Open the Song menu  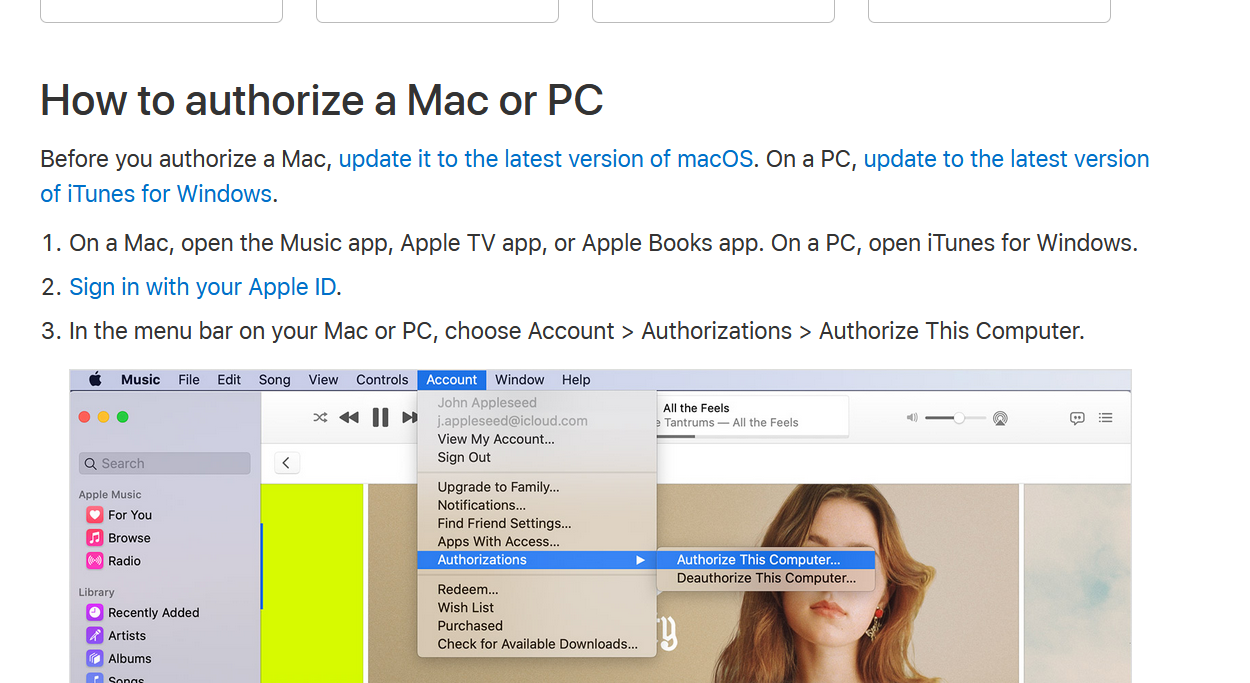275,380
